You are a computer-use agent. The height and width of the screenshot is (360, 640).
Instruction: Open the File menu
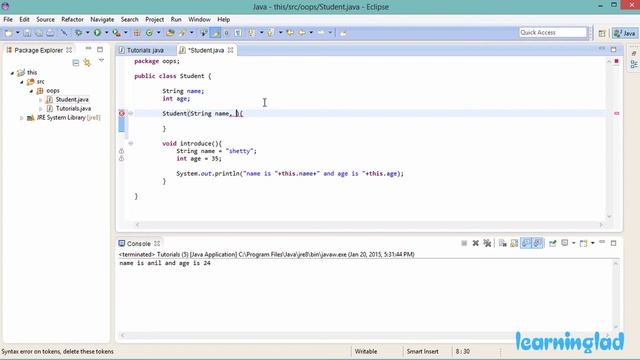8,20
